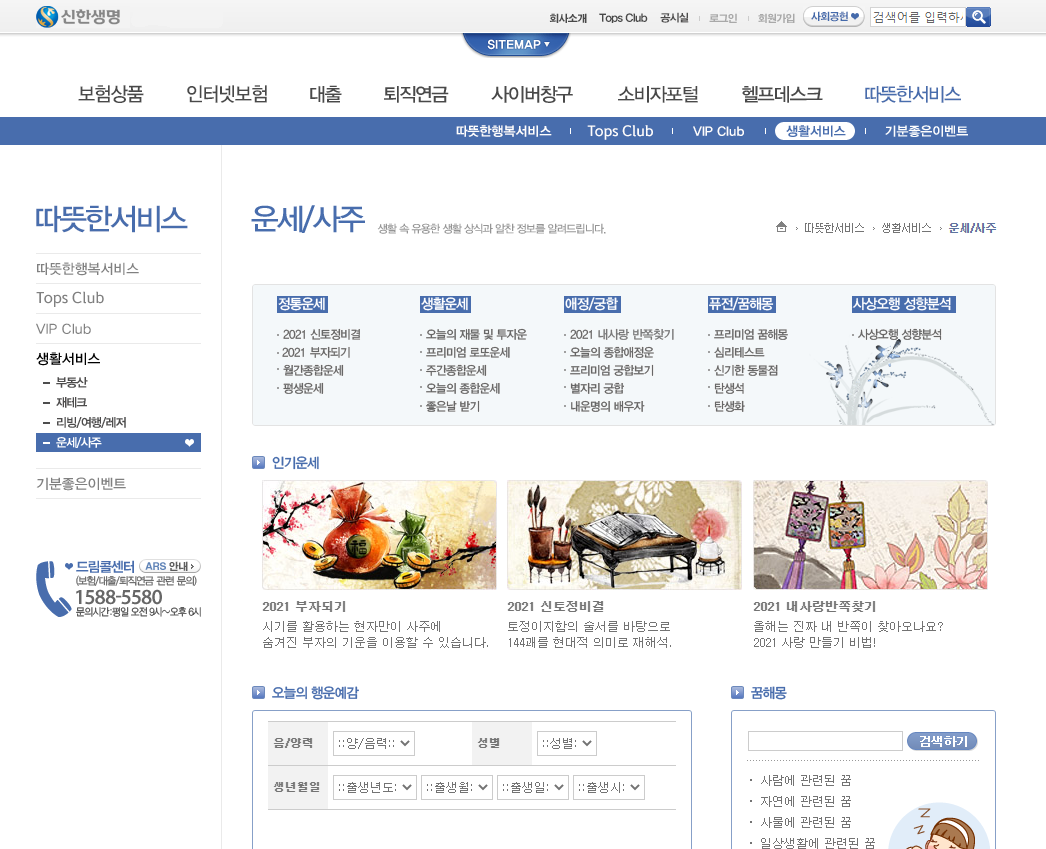The image size is (1046, 849).
Task: Click the 탄생석 link
Action: 728,388
